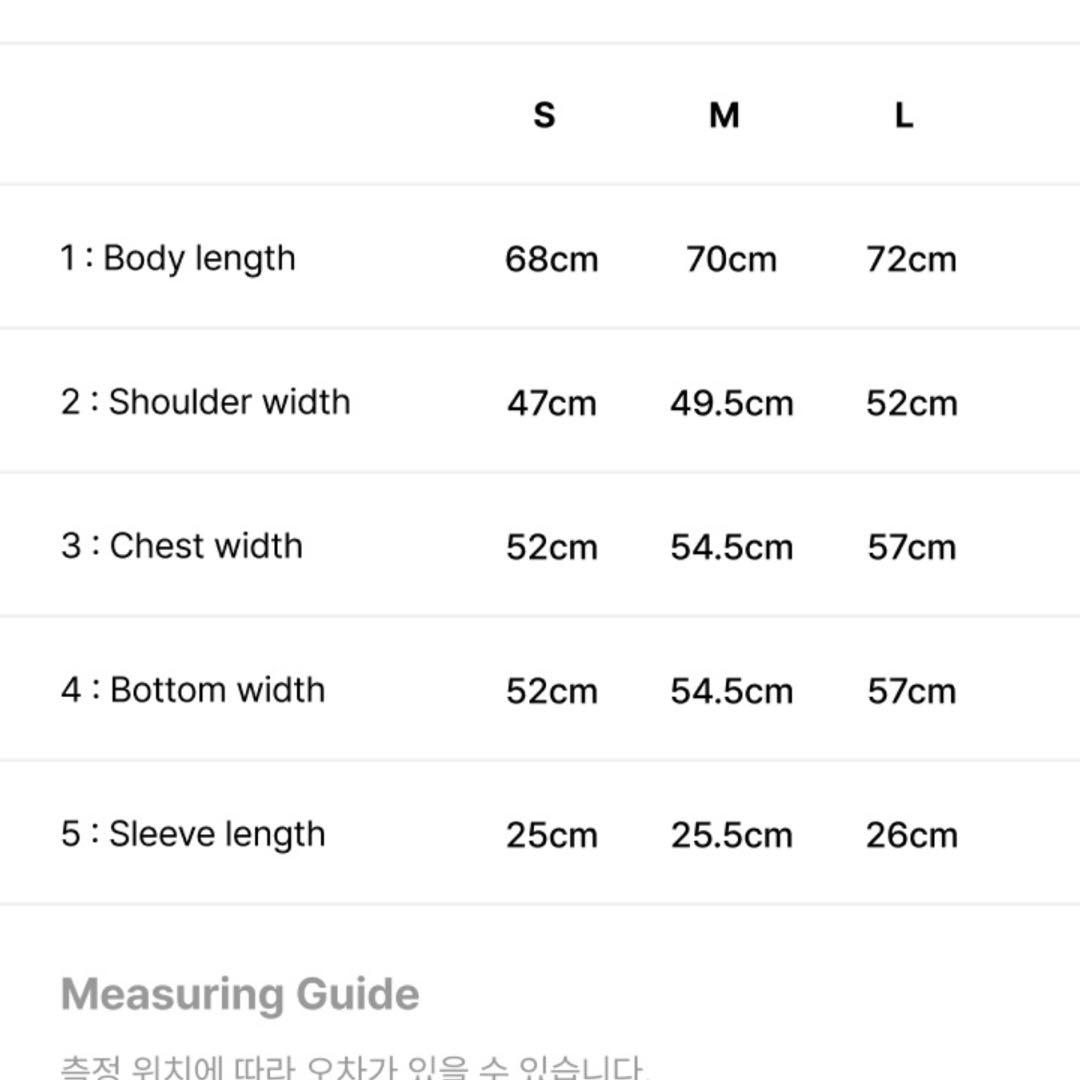
Task: Select the M size column header
Action: coord(724,115)
